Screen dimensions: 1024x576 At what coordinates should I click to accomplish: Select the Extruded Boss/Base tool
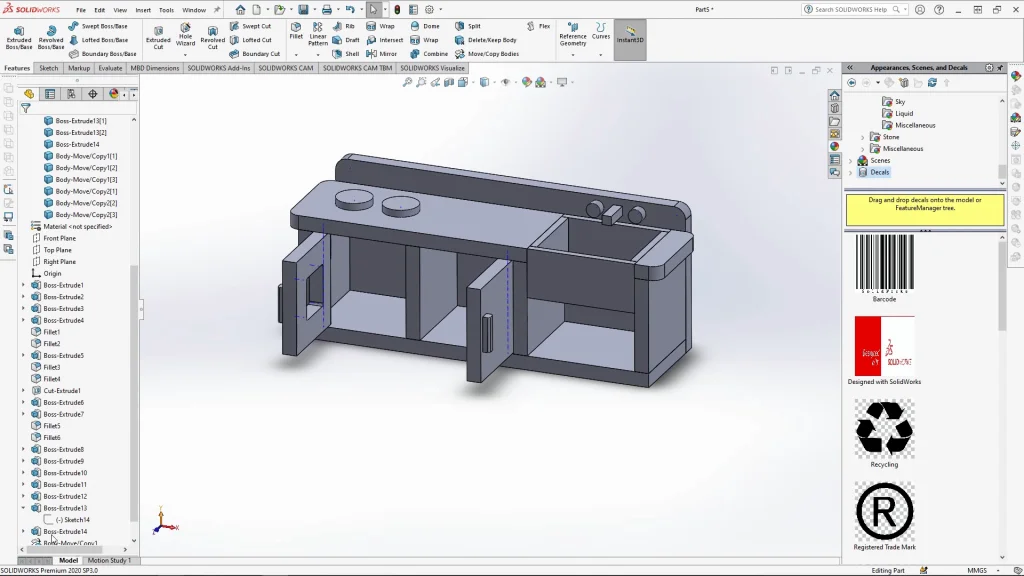pyautogui.click(x=19, y=36)
